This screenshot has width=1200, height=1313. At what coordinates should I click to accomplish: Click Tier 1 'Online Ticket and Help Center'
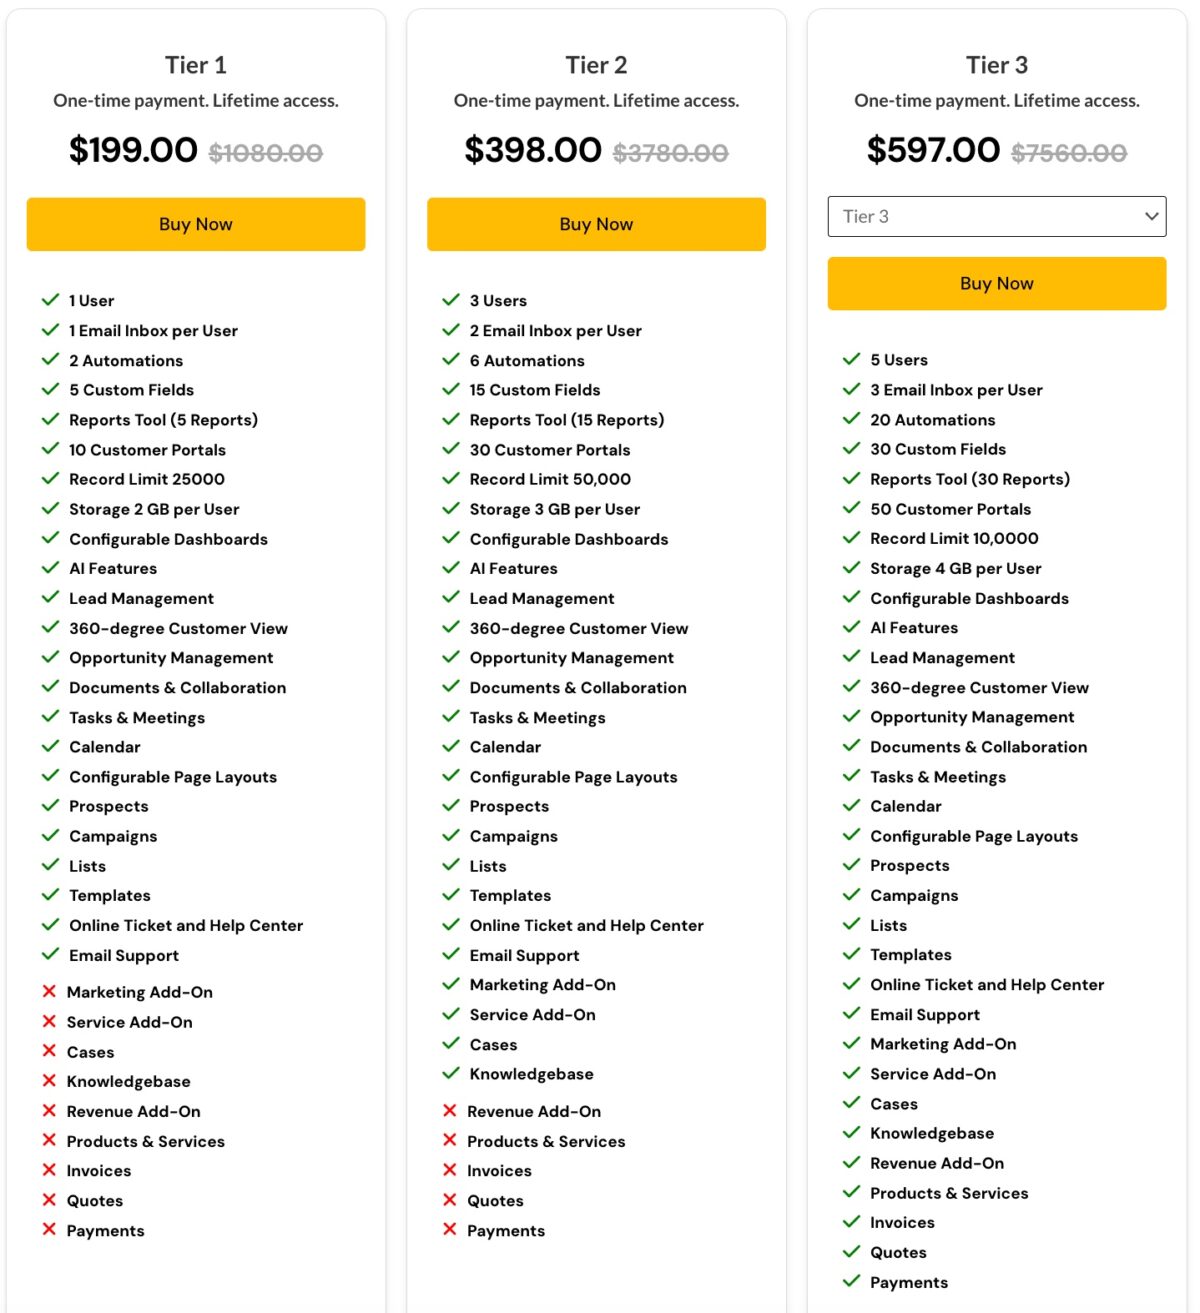click(186, 925)
